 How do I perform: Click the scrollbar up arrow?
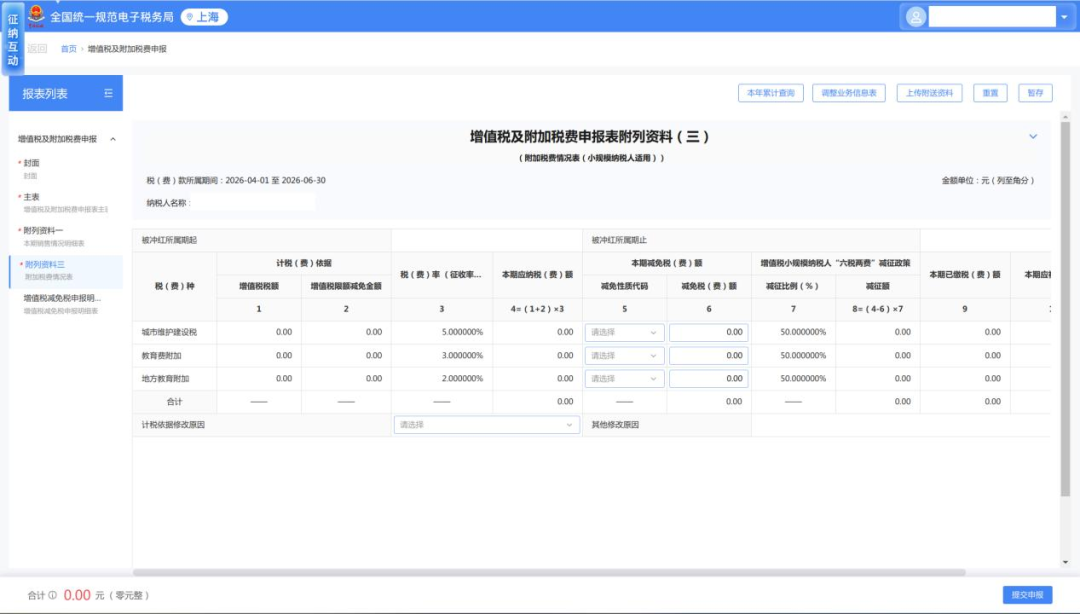click(x=1065, y=116)
